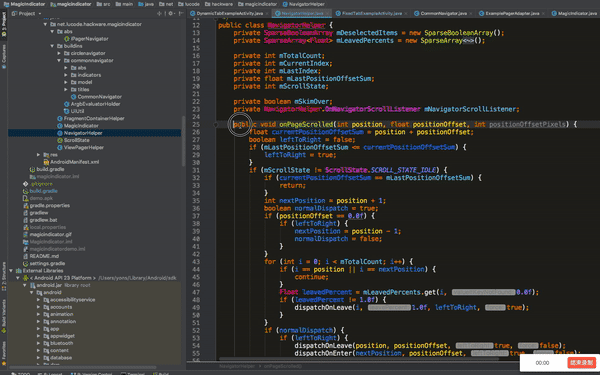Click the lucode breadcrumb in navigation bar
Screen dimensions: 600x375
[x=189, y=4]
